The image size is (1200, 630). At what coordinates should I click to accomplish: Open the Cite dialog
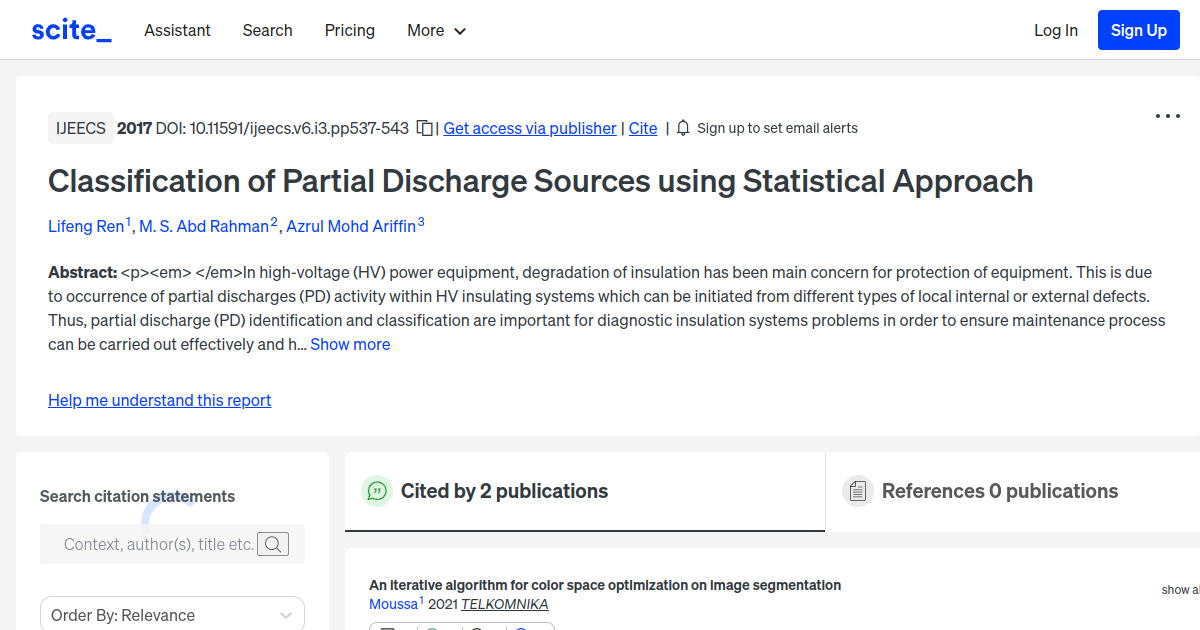(x=643, y=128)
